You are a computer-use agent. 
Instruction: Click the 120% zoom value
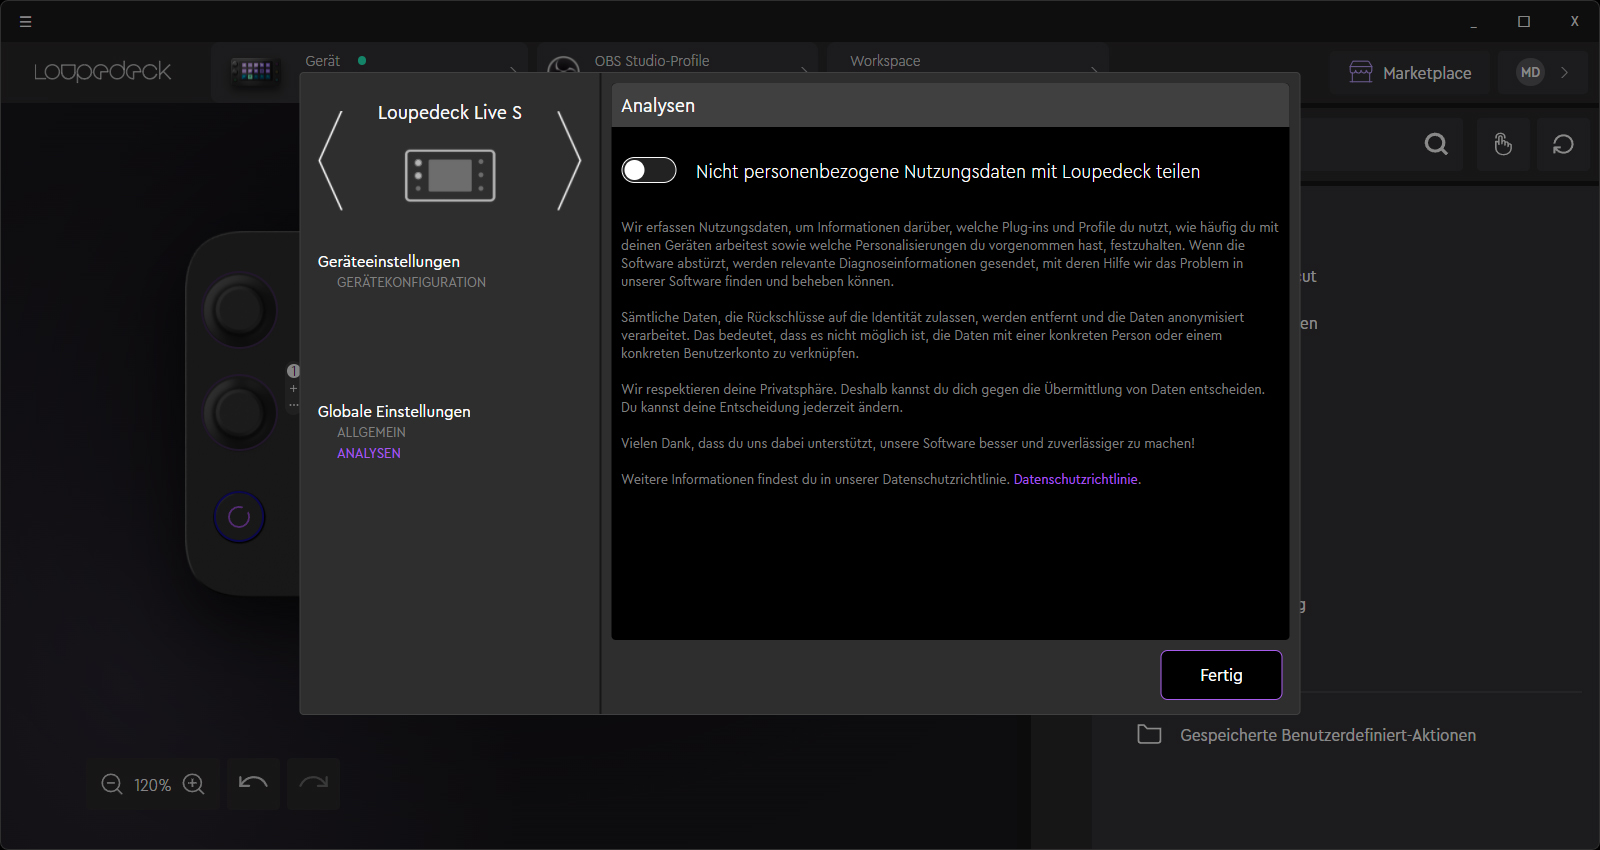152,785
